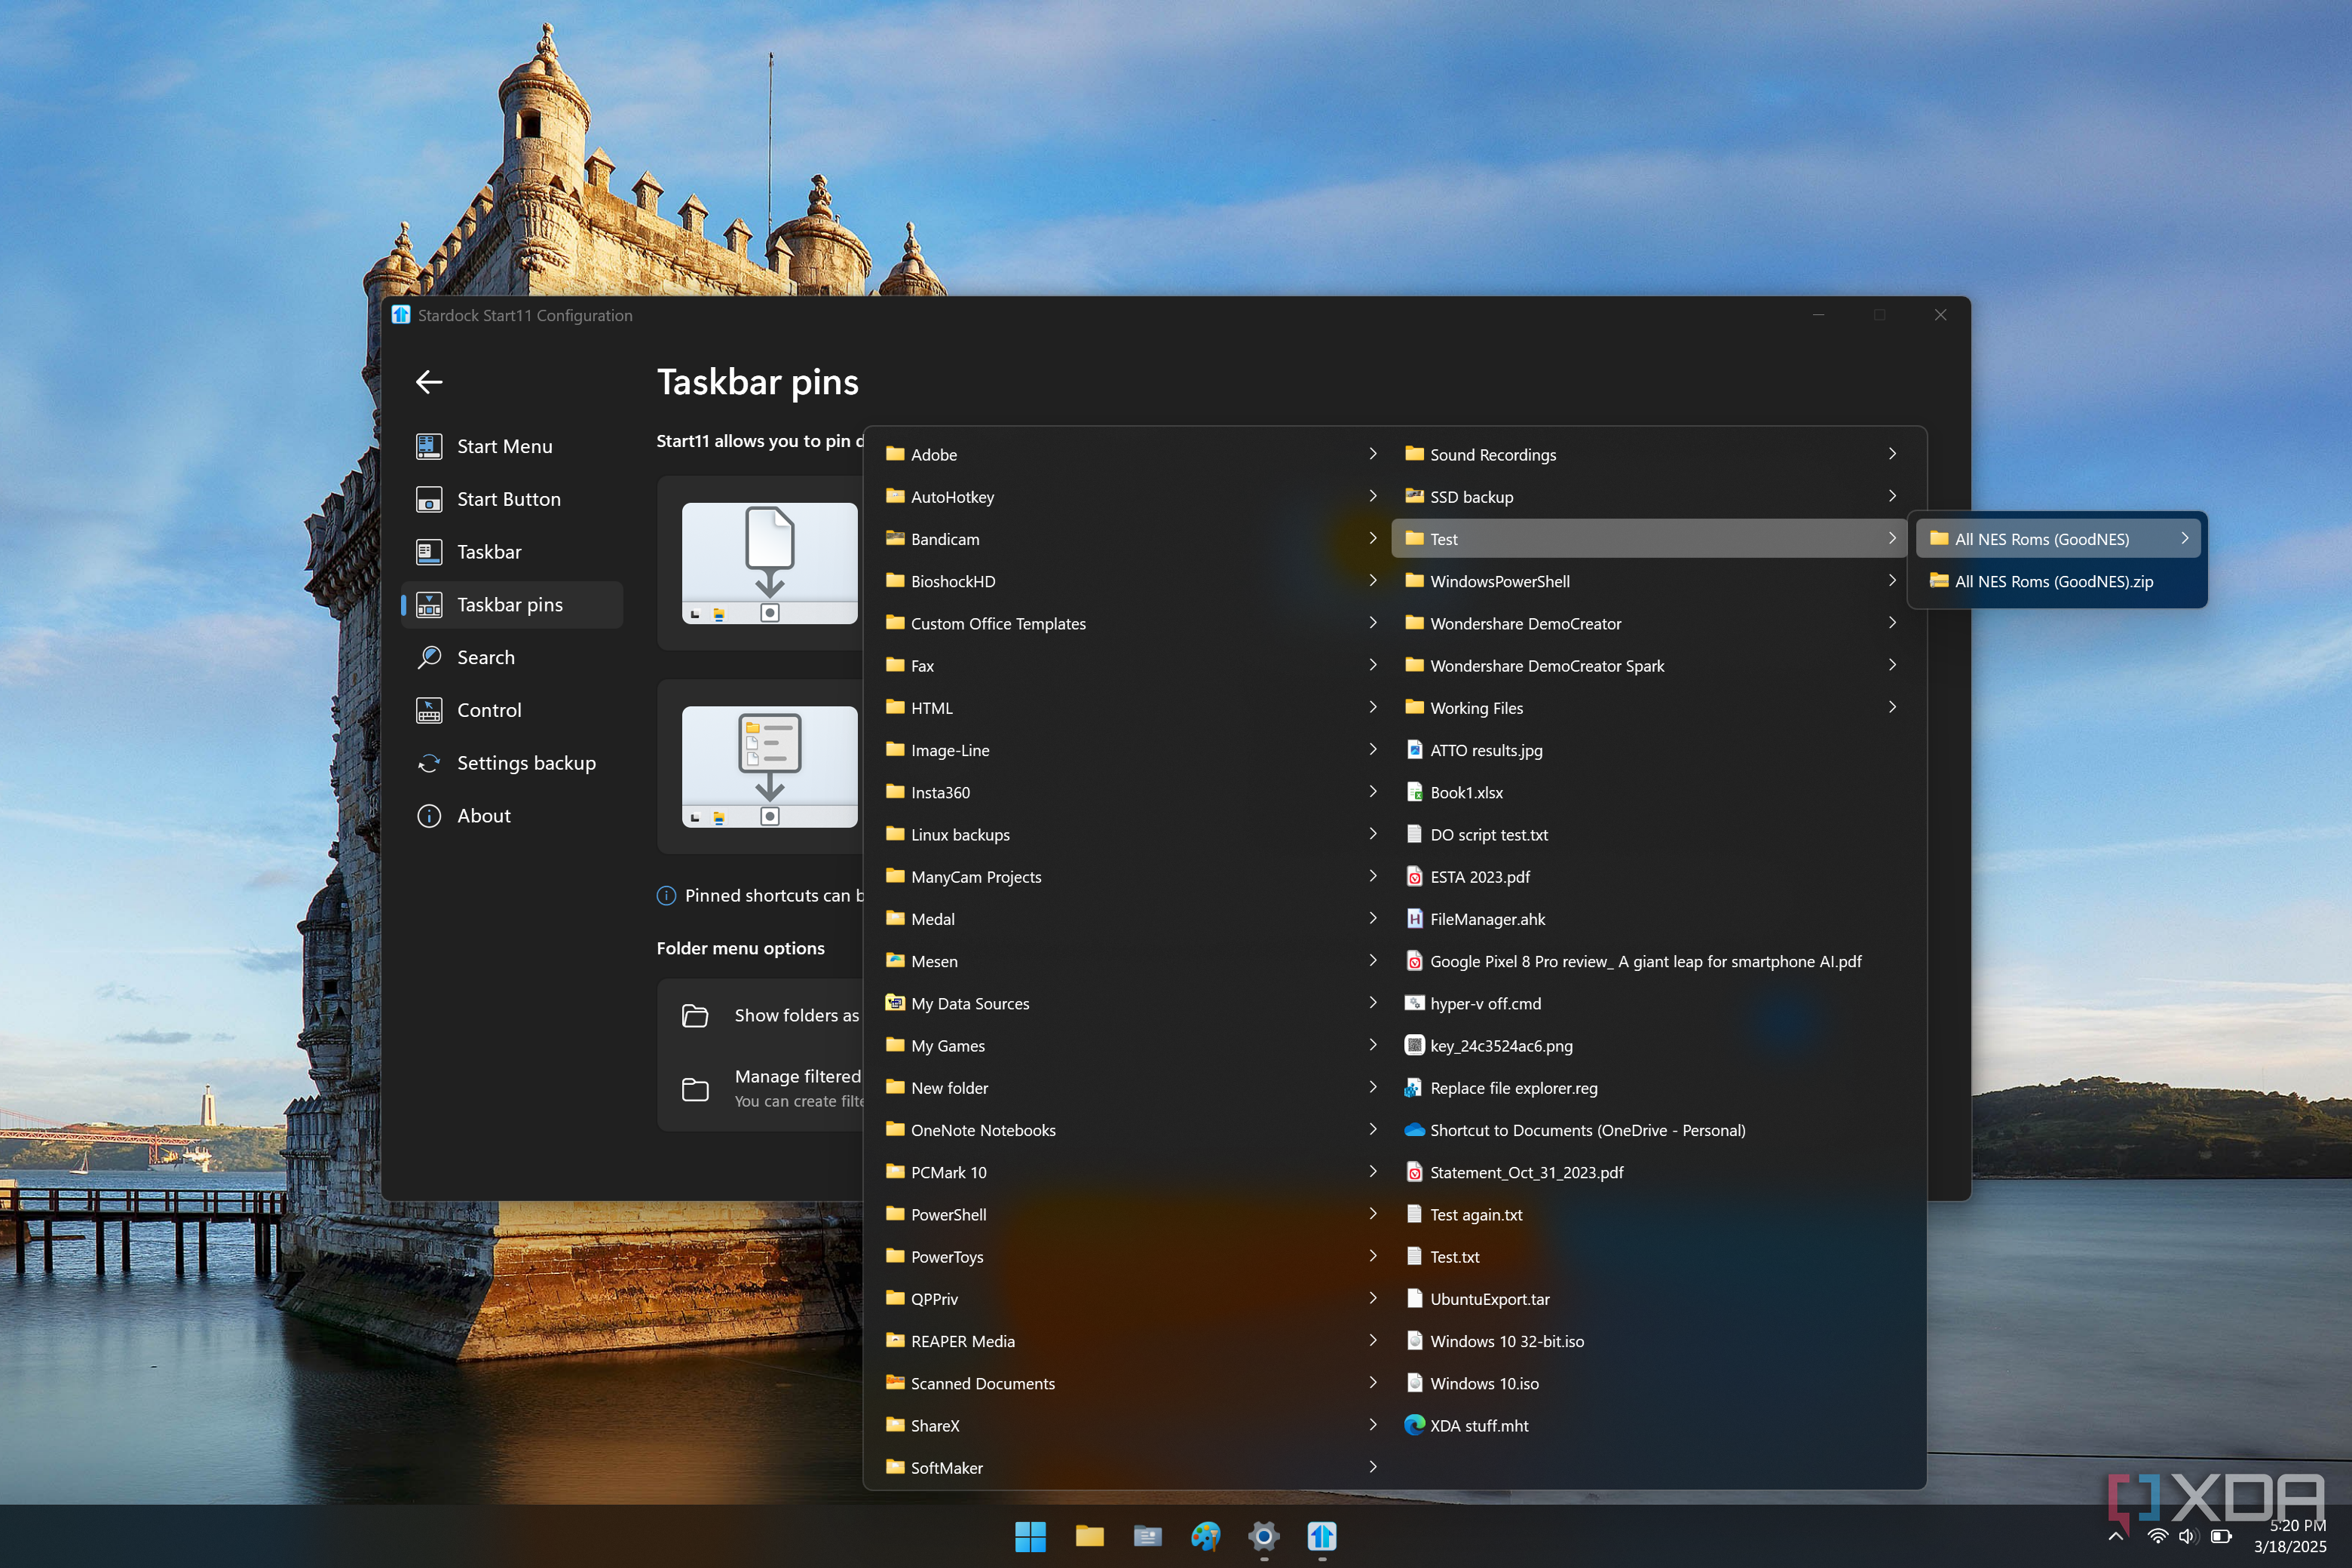The height and width of the screenshot is (1568, 2352).
Task: Click the Book1.xlsx file icon
Action: pyautogui.click(x=1414, y=792)
